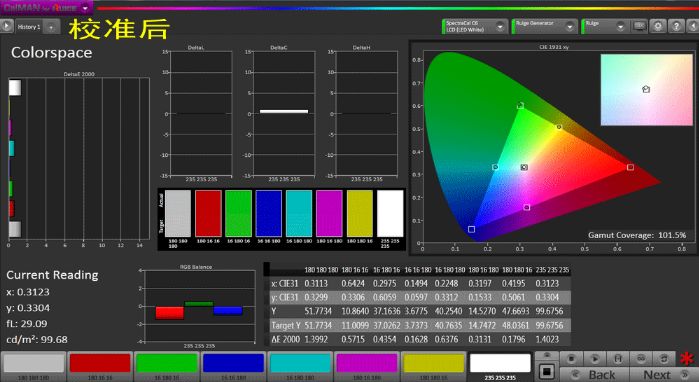Select the red 180 16 16 reading pattern
This screenshot has width=699, height=382.
coord(100,366)
